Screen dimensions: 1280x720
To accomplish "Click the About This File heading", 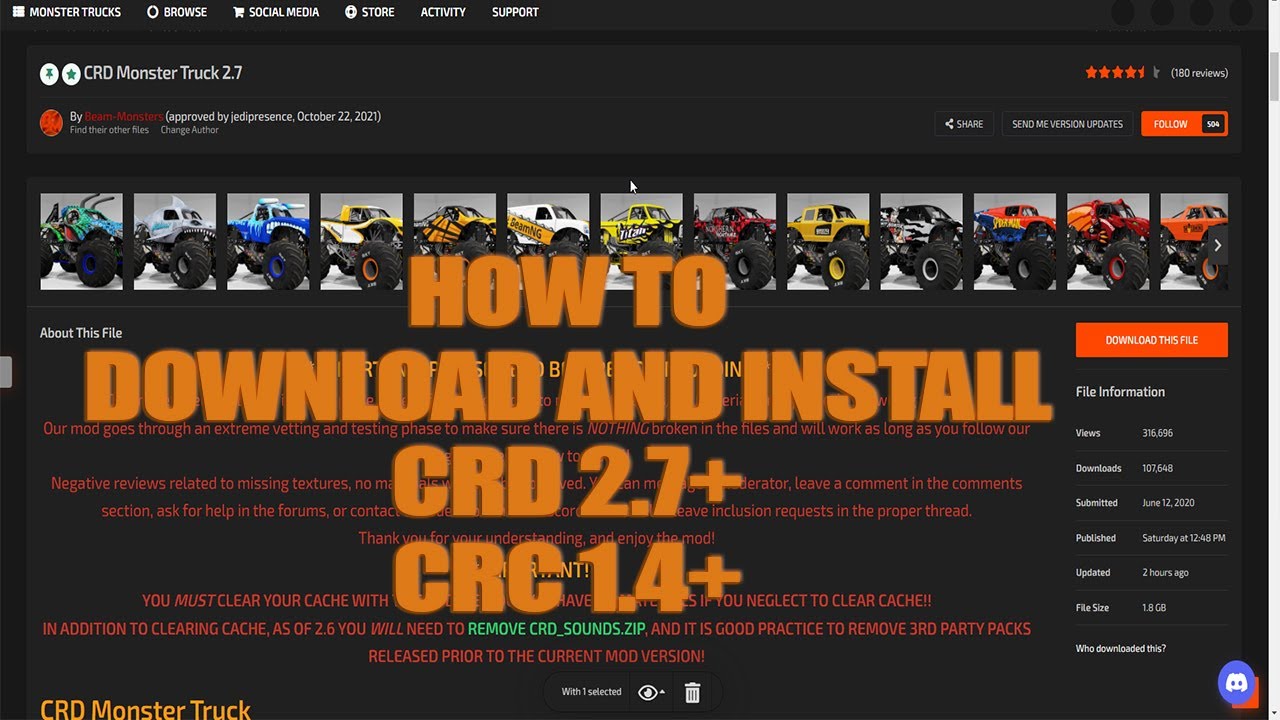I will [x=81, y=333].
